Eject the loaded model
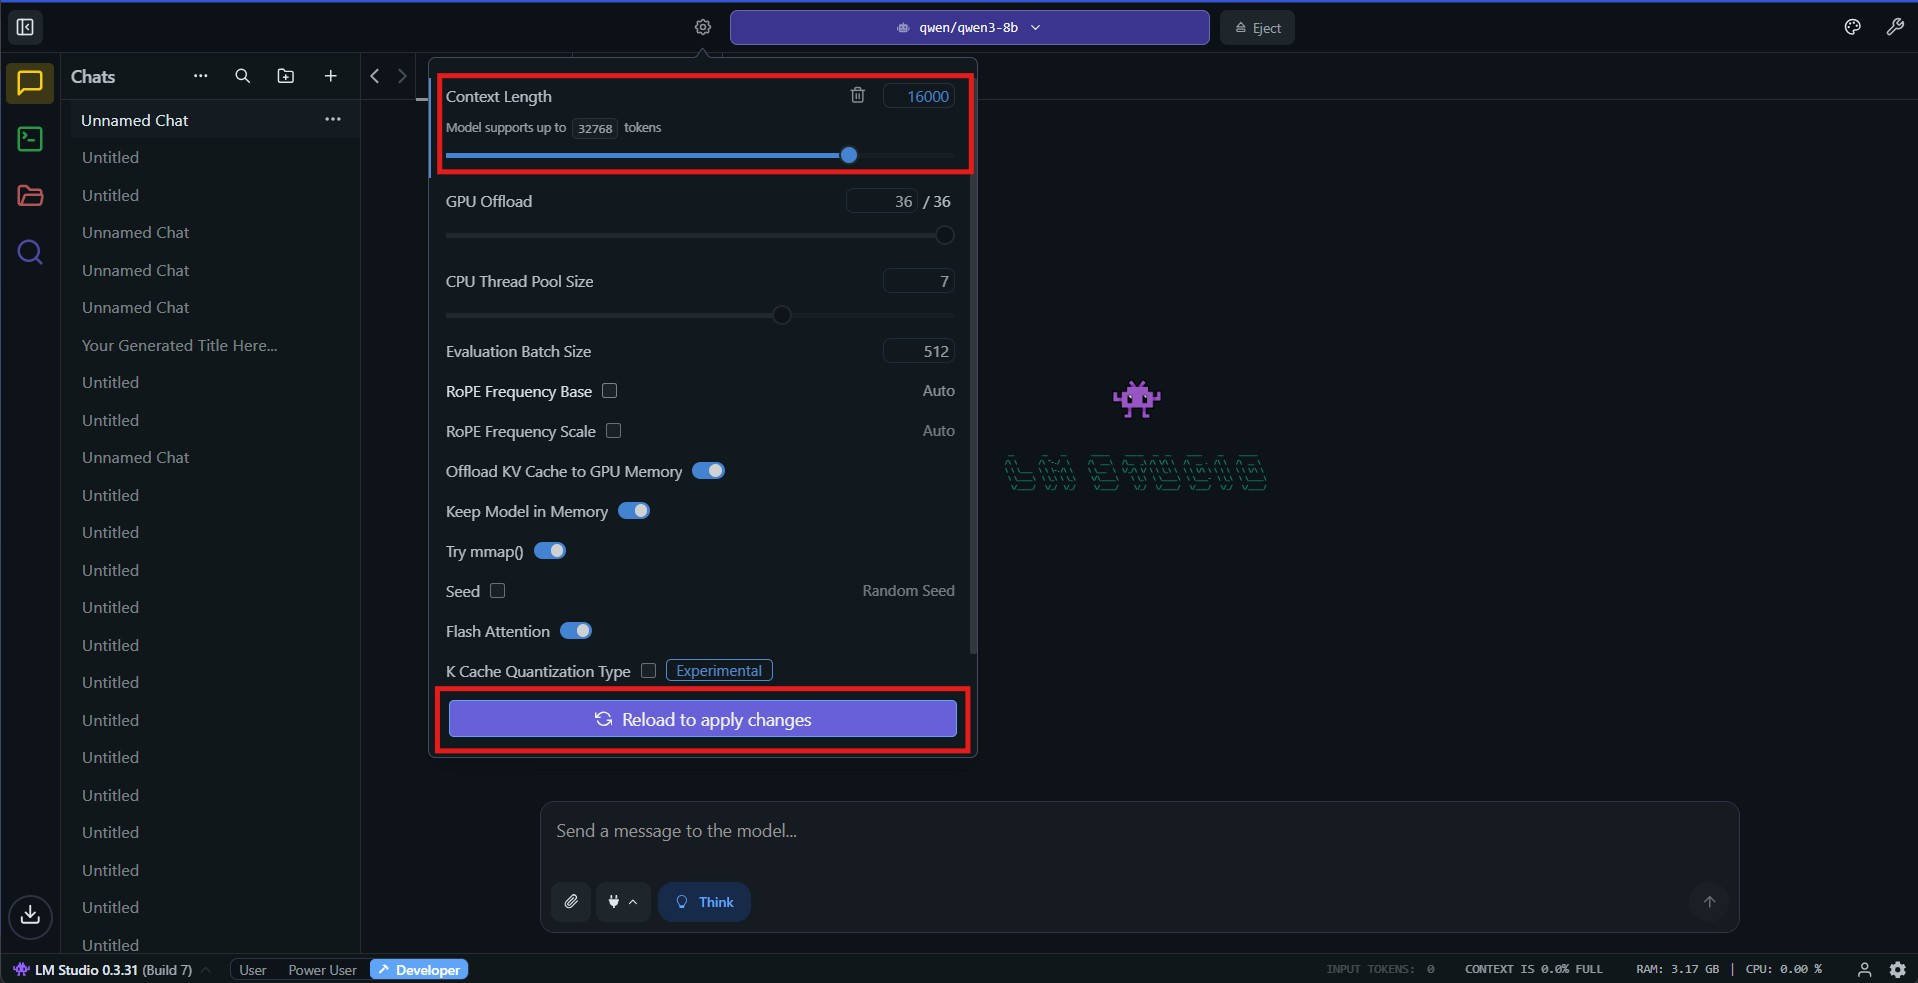This screenshot has width=1918, height=983. tap(1256, 27)
